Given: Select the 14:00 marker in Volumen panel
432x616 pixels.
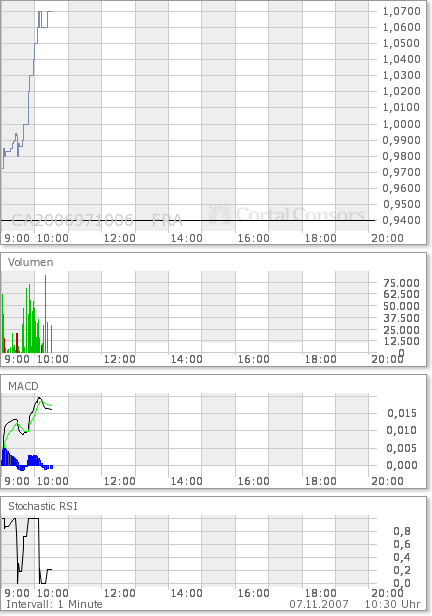Looking at the screenshot, I should 187,359.
